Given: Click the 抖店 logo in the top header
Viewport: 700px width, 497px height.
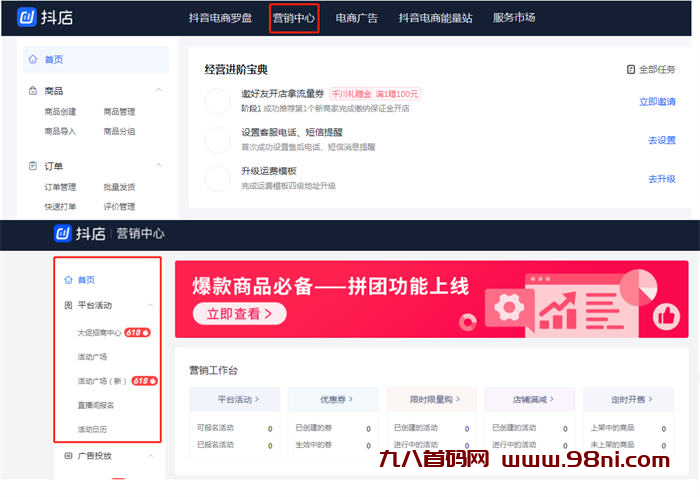Looking at the screenshot, I should 45,17.
